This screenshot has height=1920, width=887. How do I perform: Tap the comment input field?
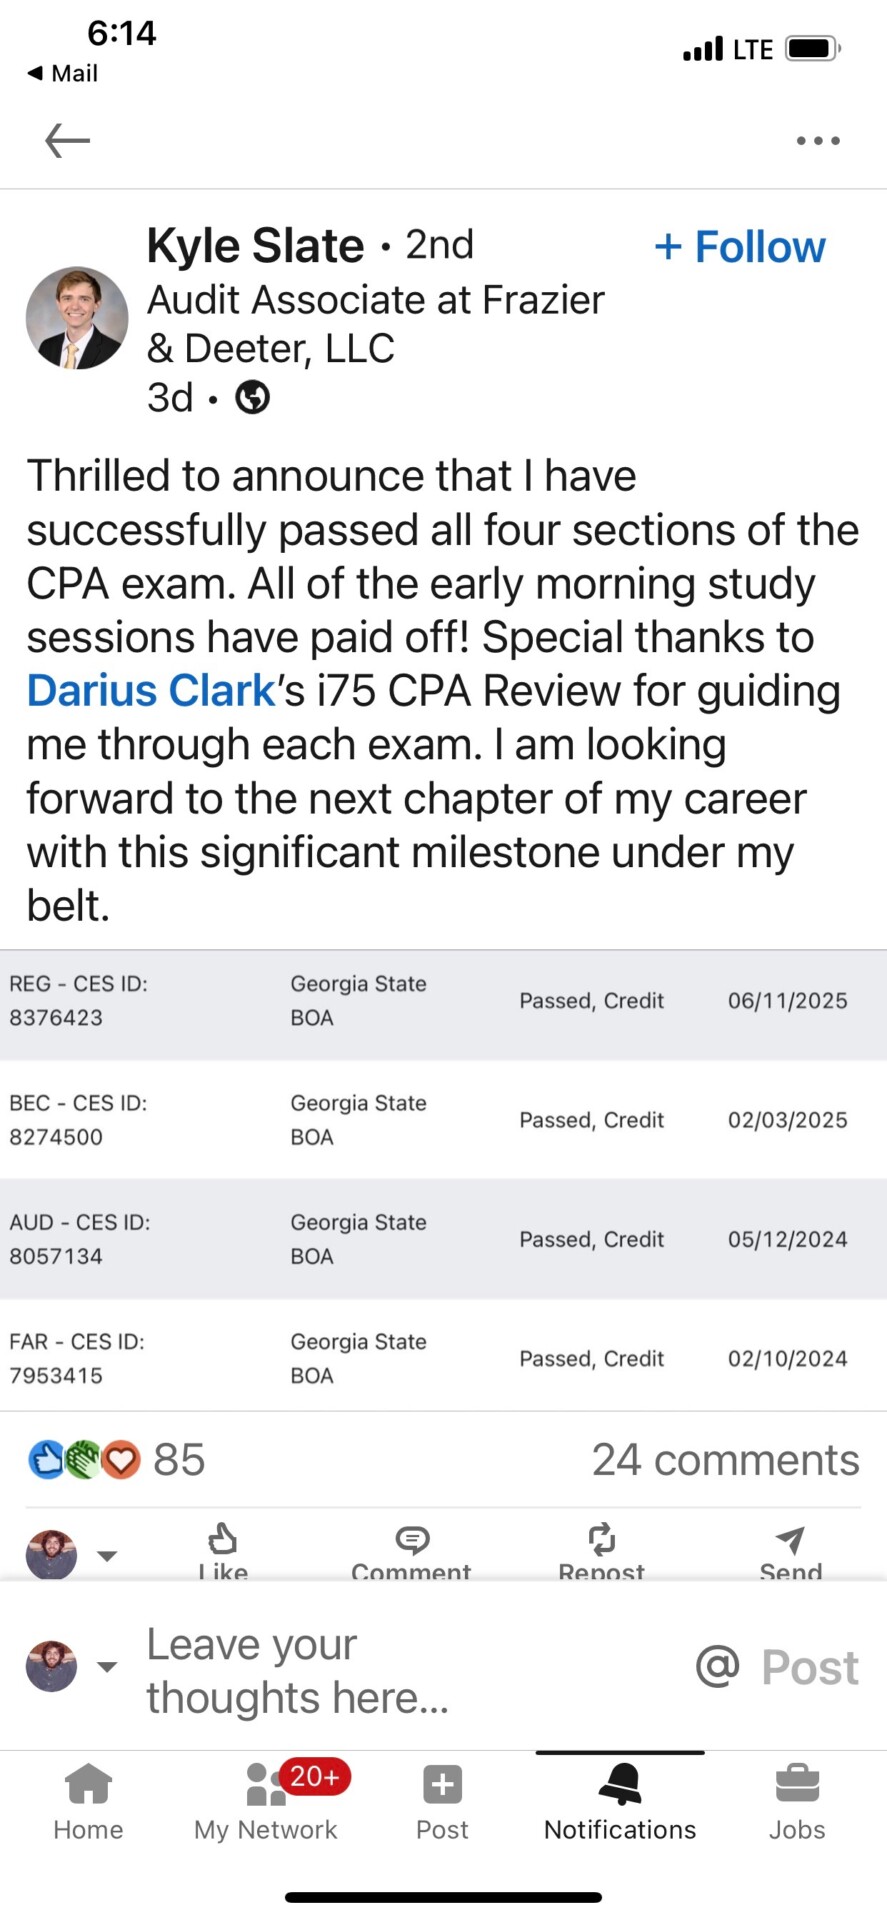[400, 1670]
